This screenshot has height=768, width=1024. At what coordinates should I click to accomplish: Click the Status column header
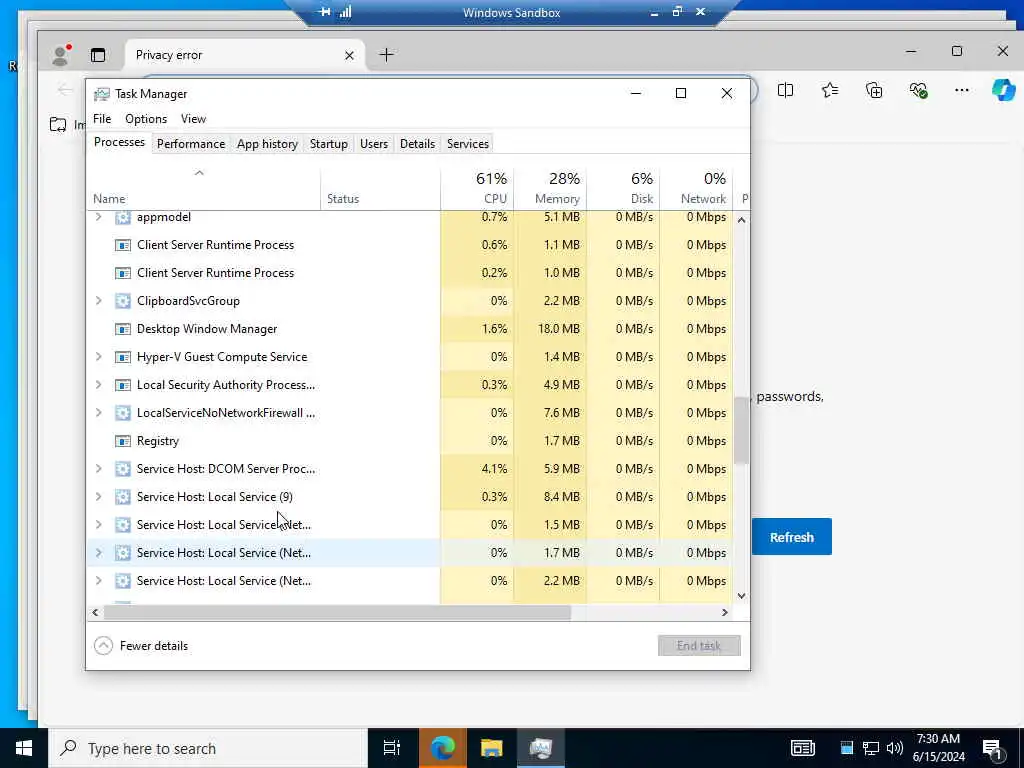(x=381, y=188)
